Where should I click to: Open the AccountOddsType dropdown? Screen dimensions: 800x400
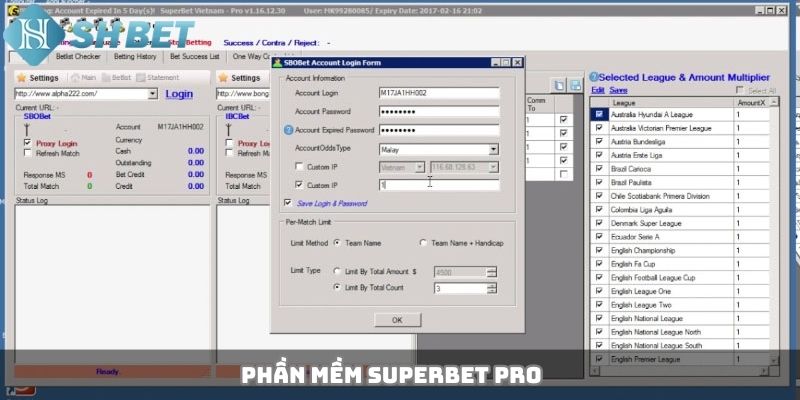click(x=493, y=149)
